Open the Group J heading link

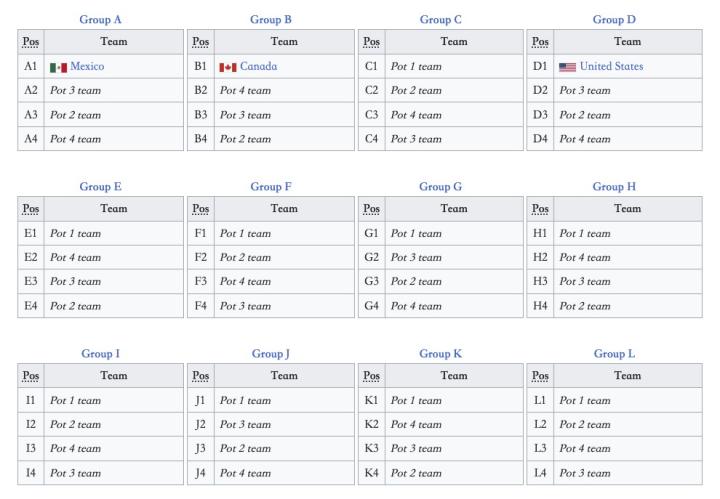point(270,353)
